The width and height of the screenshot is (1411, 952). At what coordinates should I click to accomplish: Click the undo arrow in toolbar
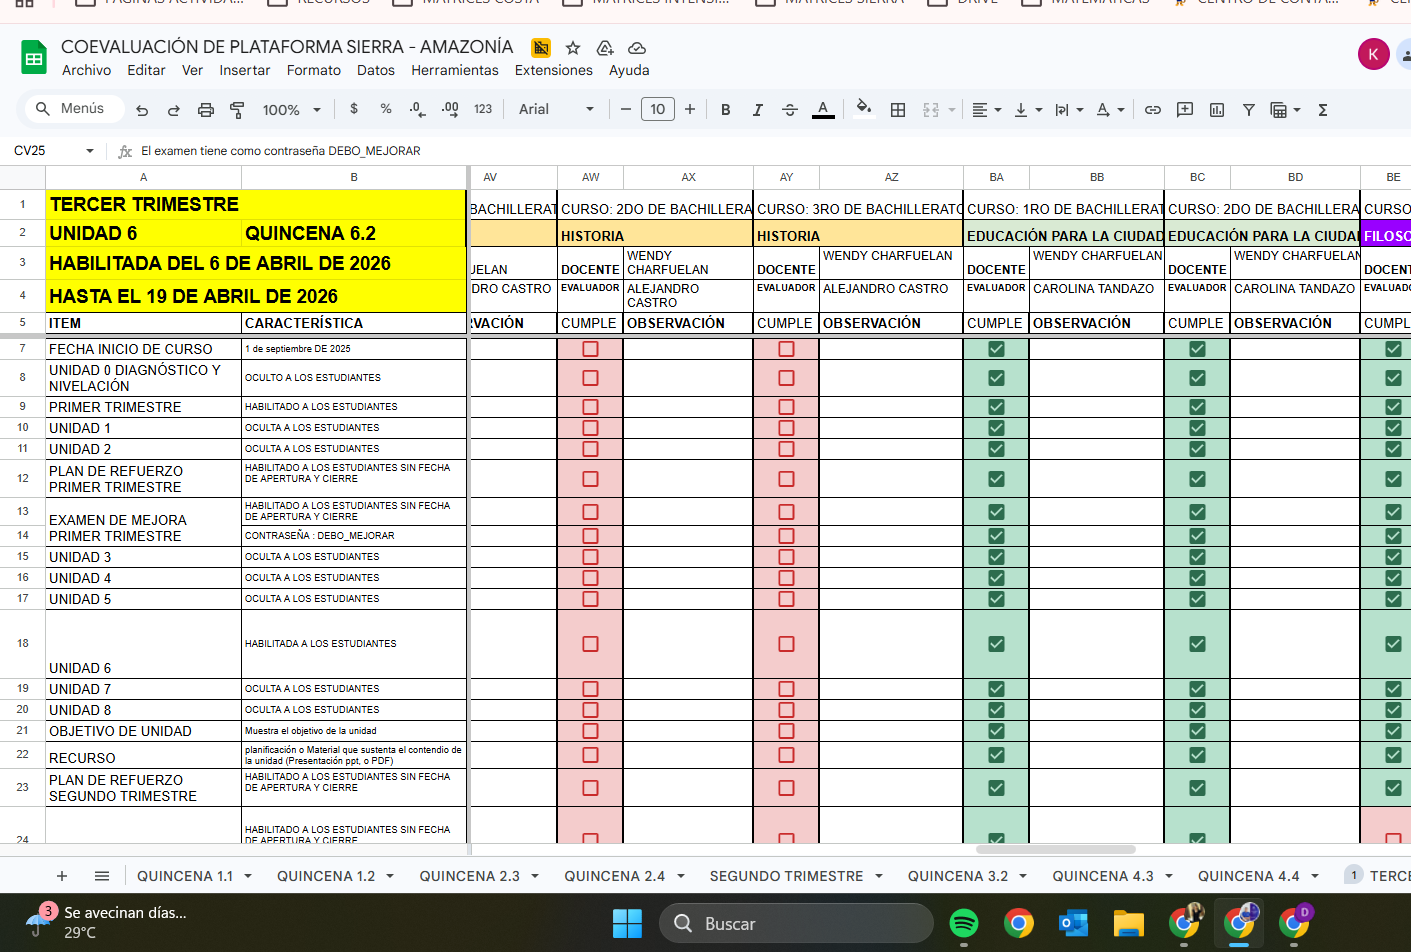tap(142, 110)
